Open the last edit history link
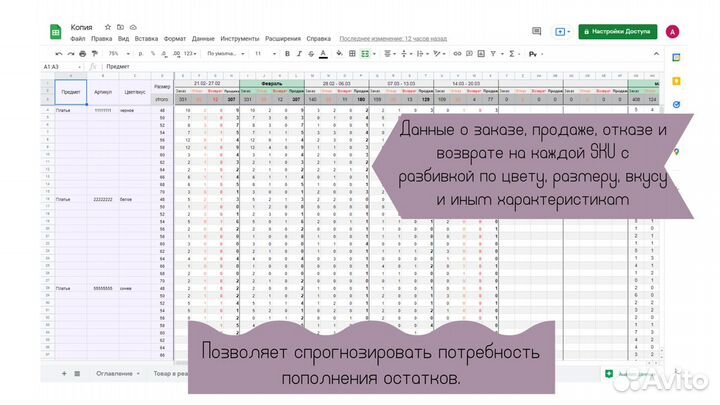The height and width of the screenshot is (405, 720). [x=393, y=39]
